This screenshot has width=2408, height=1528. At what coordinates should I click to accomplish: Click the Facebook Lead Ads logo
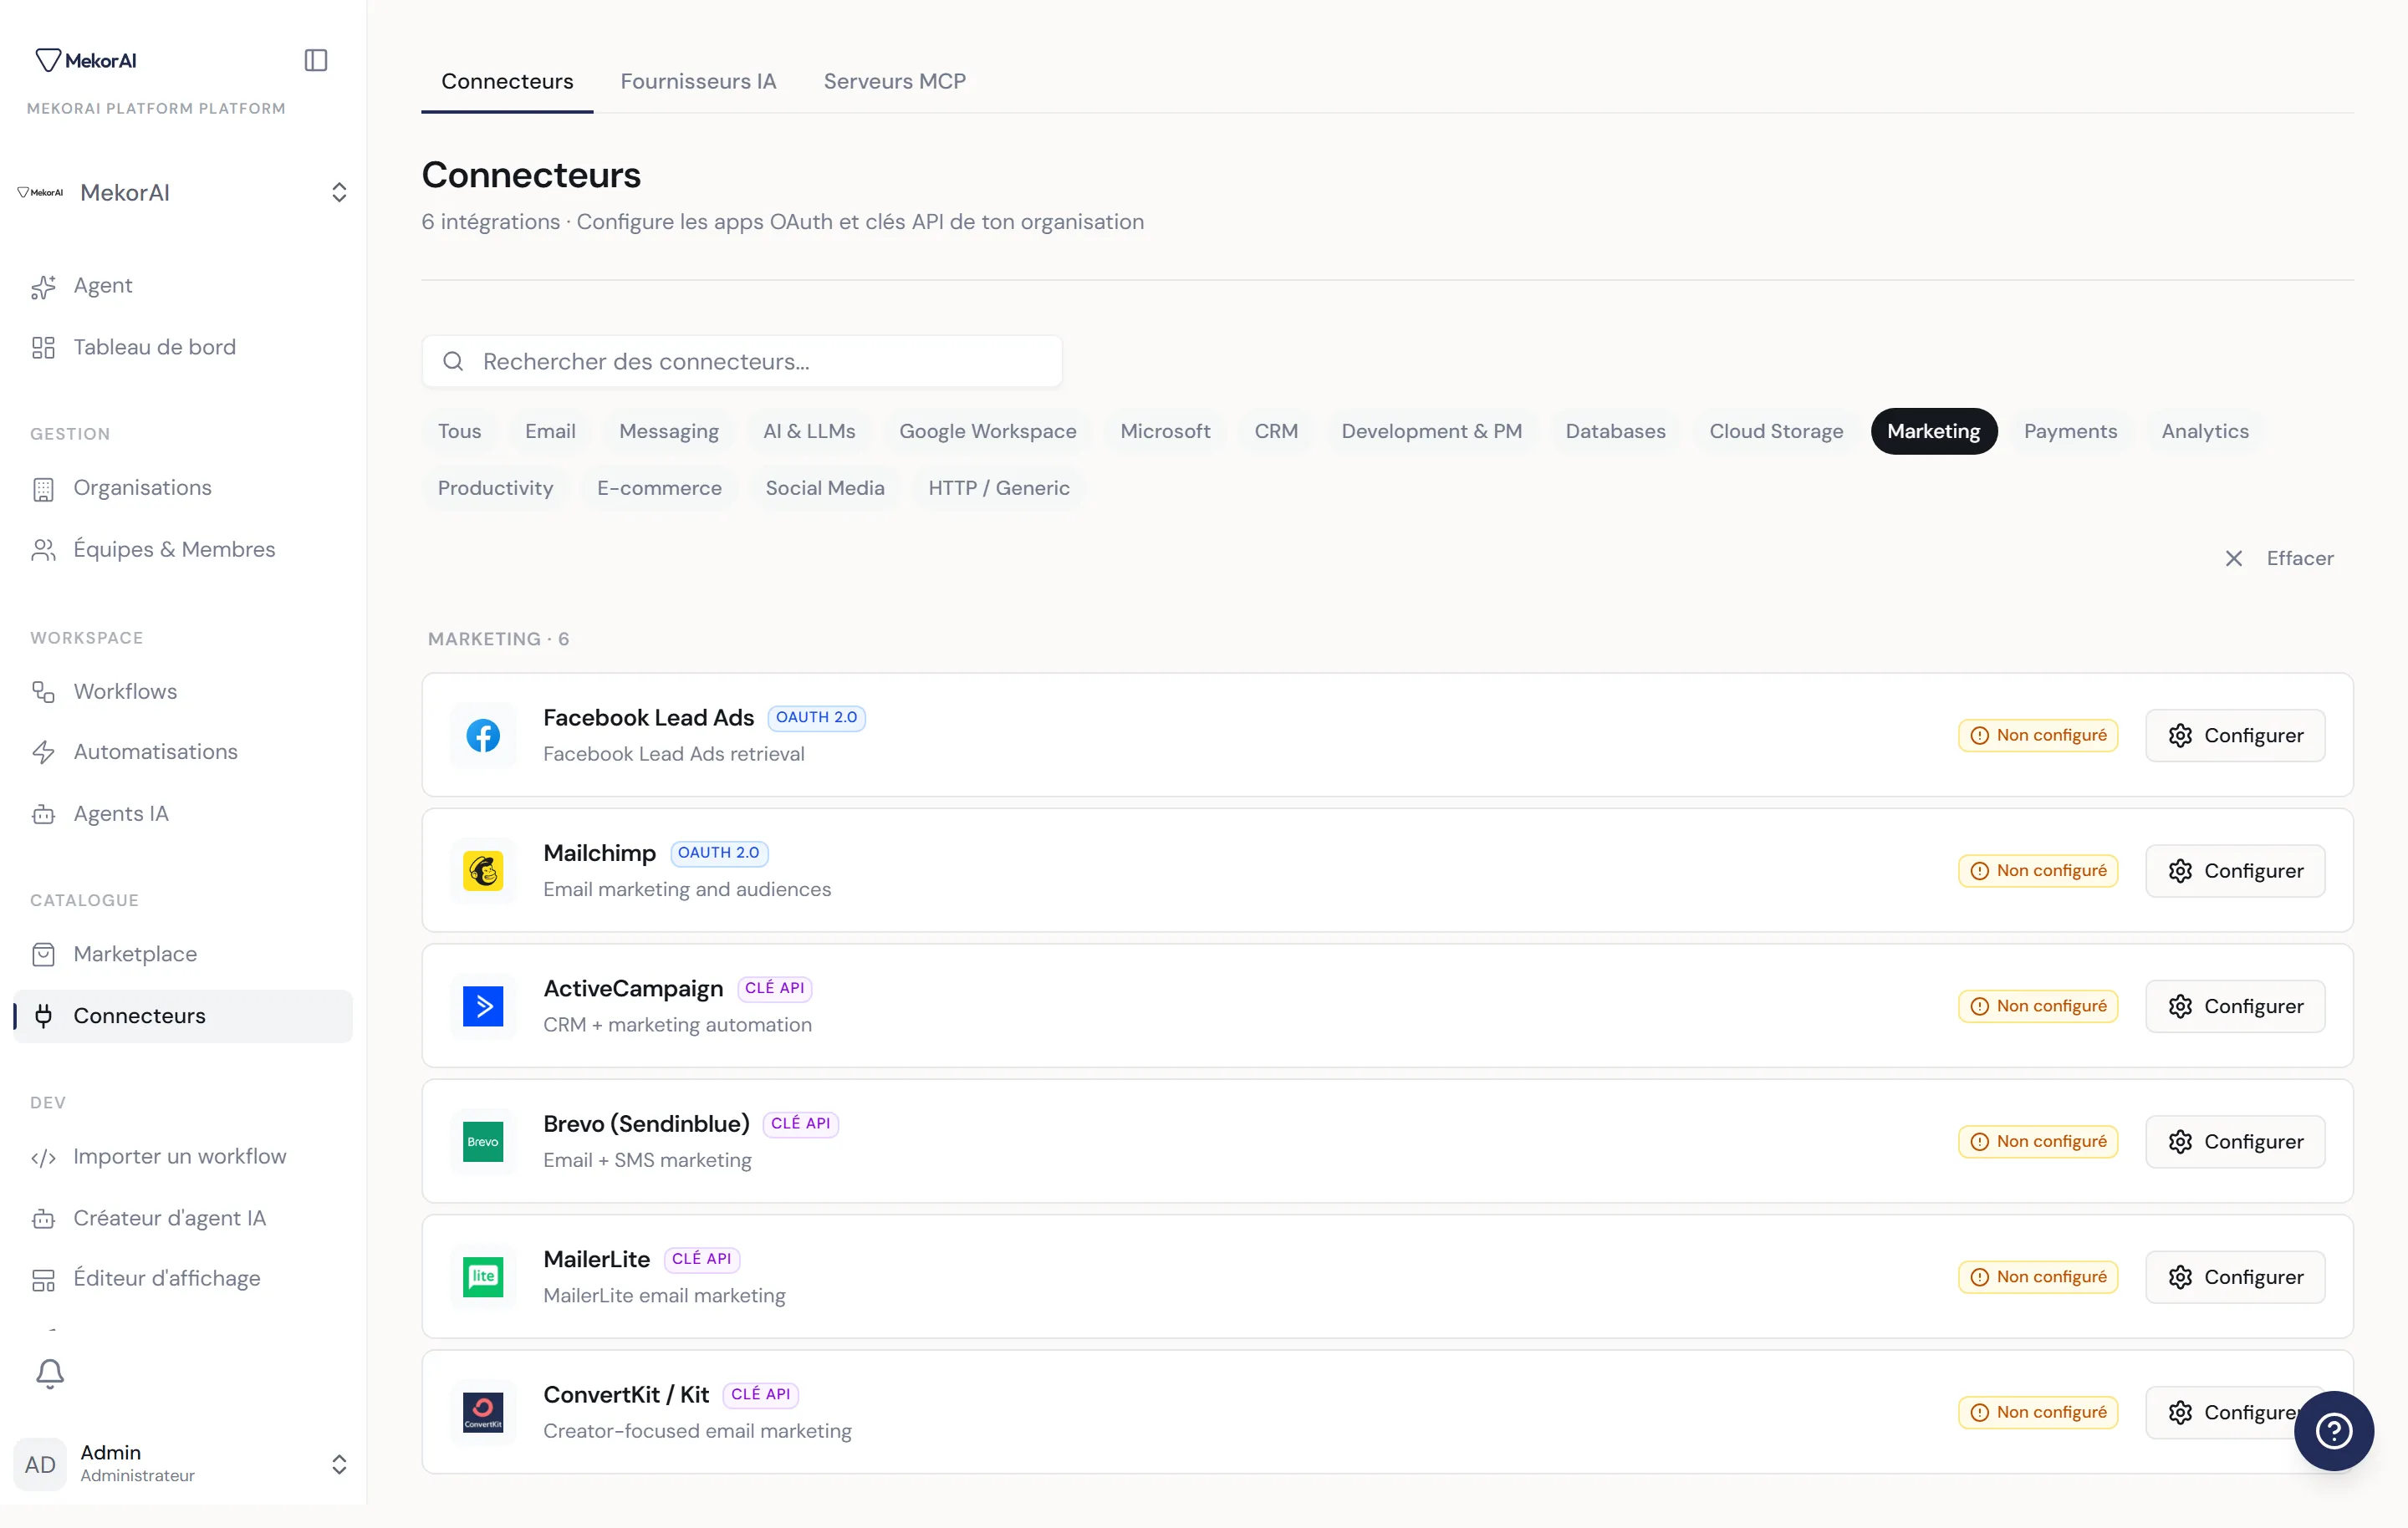pos(483,735)
